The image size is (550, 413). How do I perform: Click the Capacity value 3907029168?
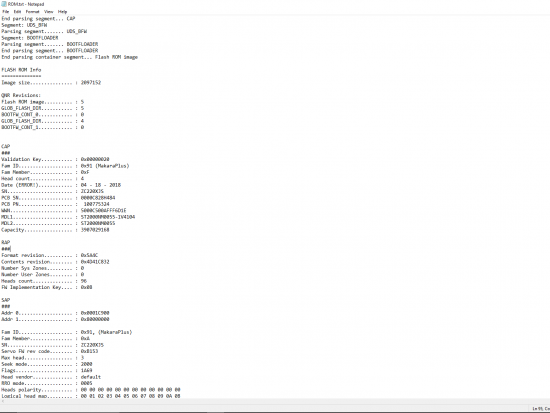click(x=95, y=230)
